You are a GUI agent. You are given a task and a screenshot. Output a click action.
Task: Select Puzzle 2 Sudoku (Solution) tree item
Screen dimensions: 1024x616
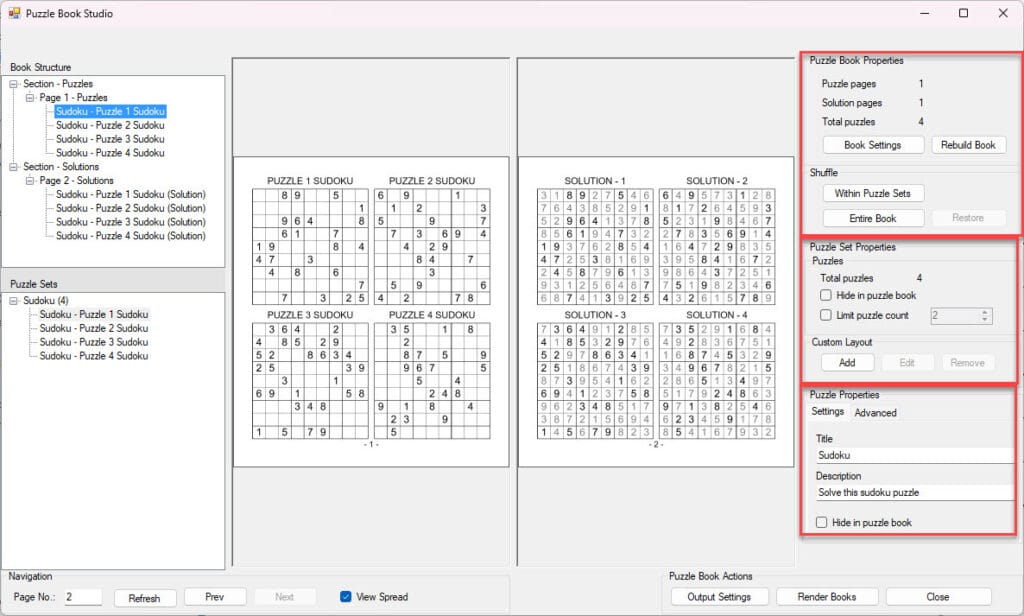[x=130, y=208]
